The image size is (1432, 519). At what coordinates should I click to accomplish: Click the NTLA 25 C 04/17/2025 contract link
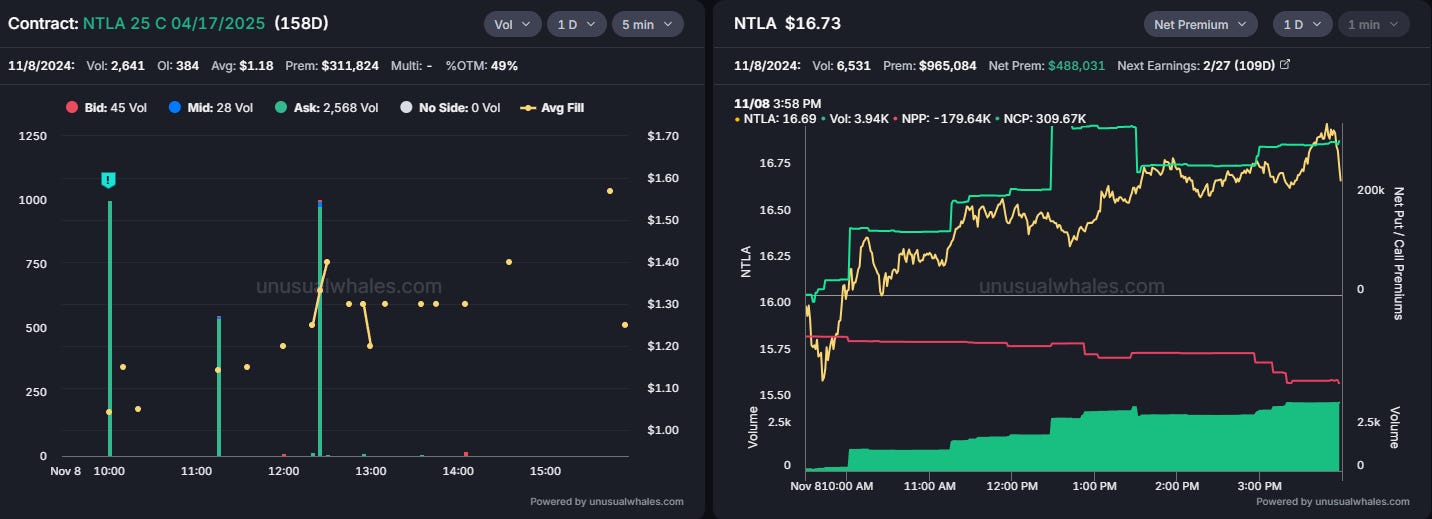click(x=175, y=23)
